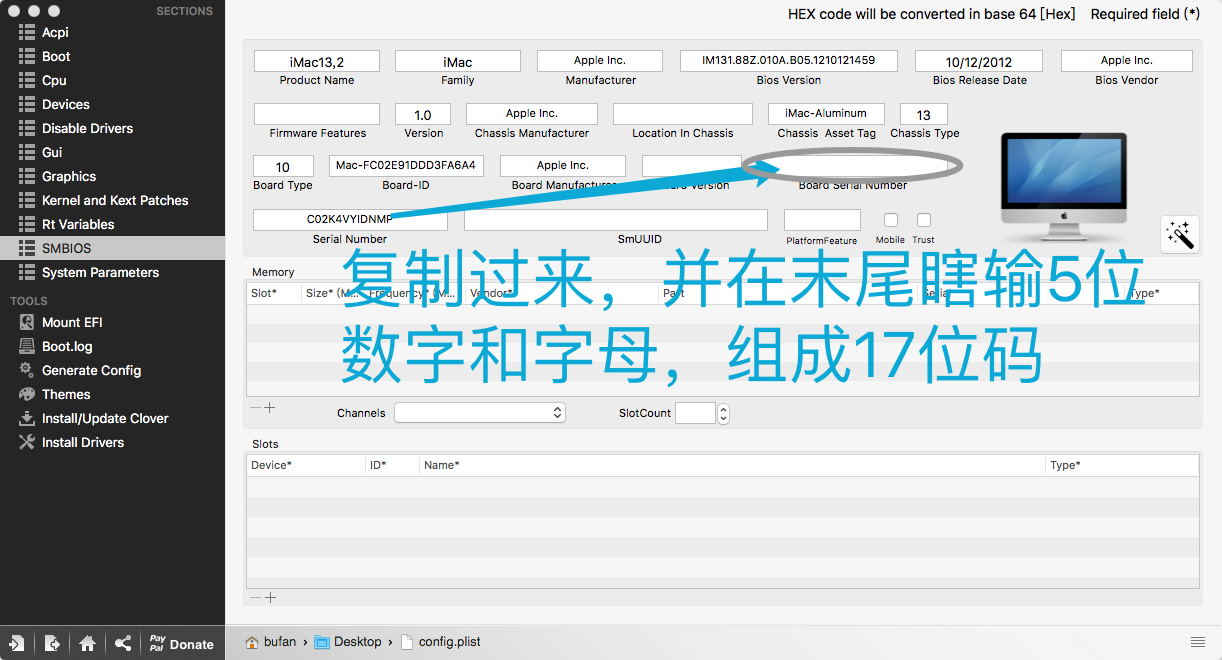Viewport: 1222px width, 660px height.
Task: Click the import configuration icon in bottom toolbar
Action: pos(17,644)
